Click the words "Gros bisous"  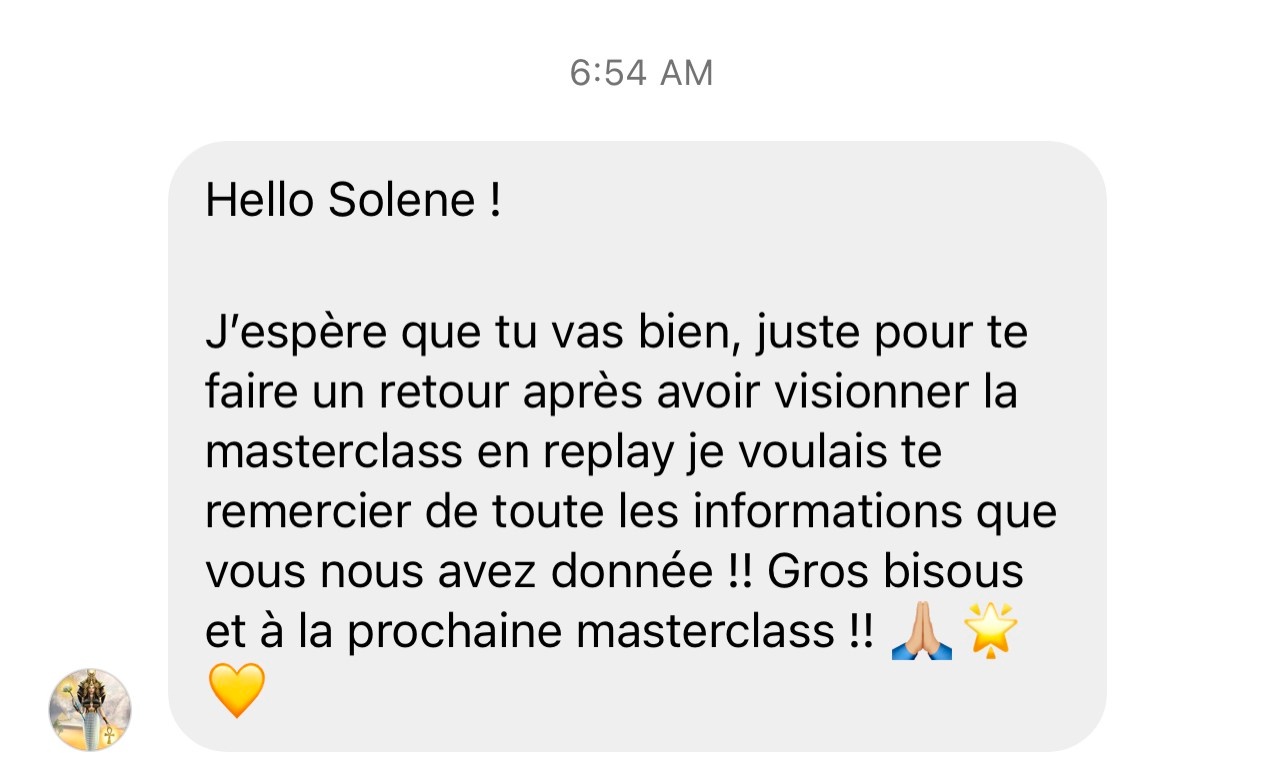point(895,572)
